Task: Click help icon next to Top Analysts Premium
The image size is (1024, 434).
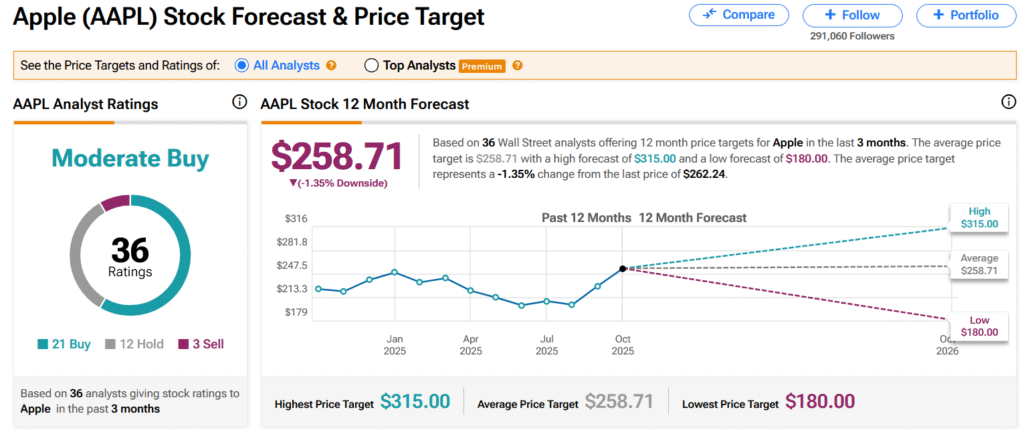Action: [517, 66]
